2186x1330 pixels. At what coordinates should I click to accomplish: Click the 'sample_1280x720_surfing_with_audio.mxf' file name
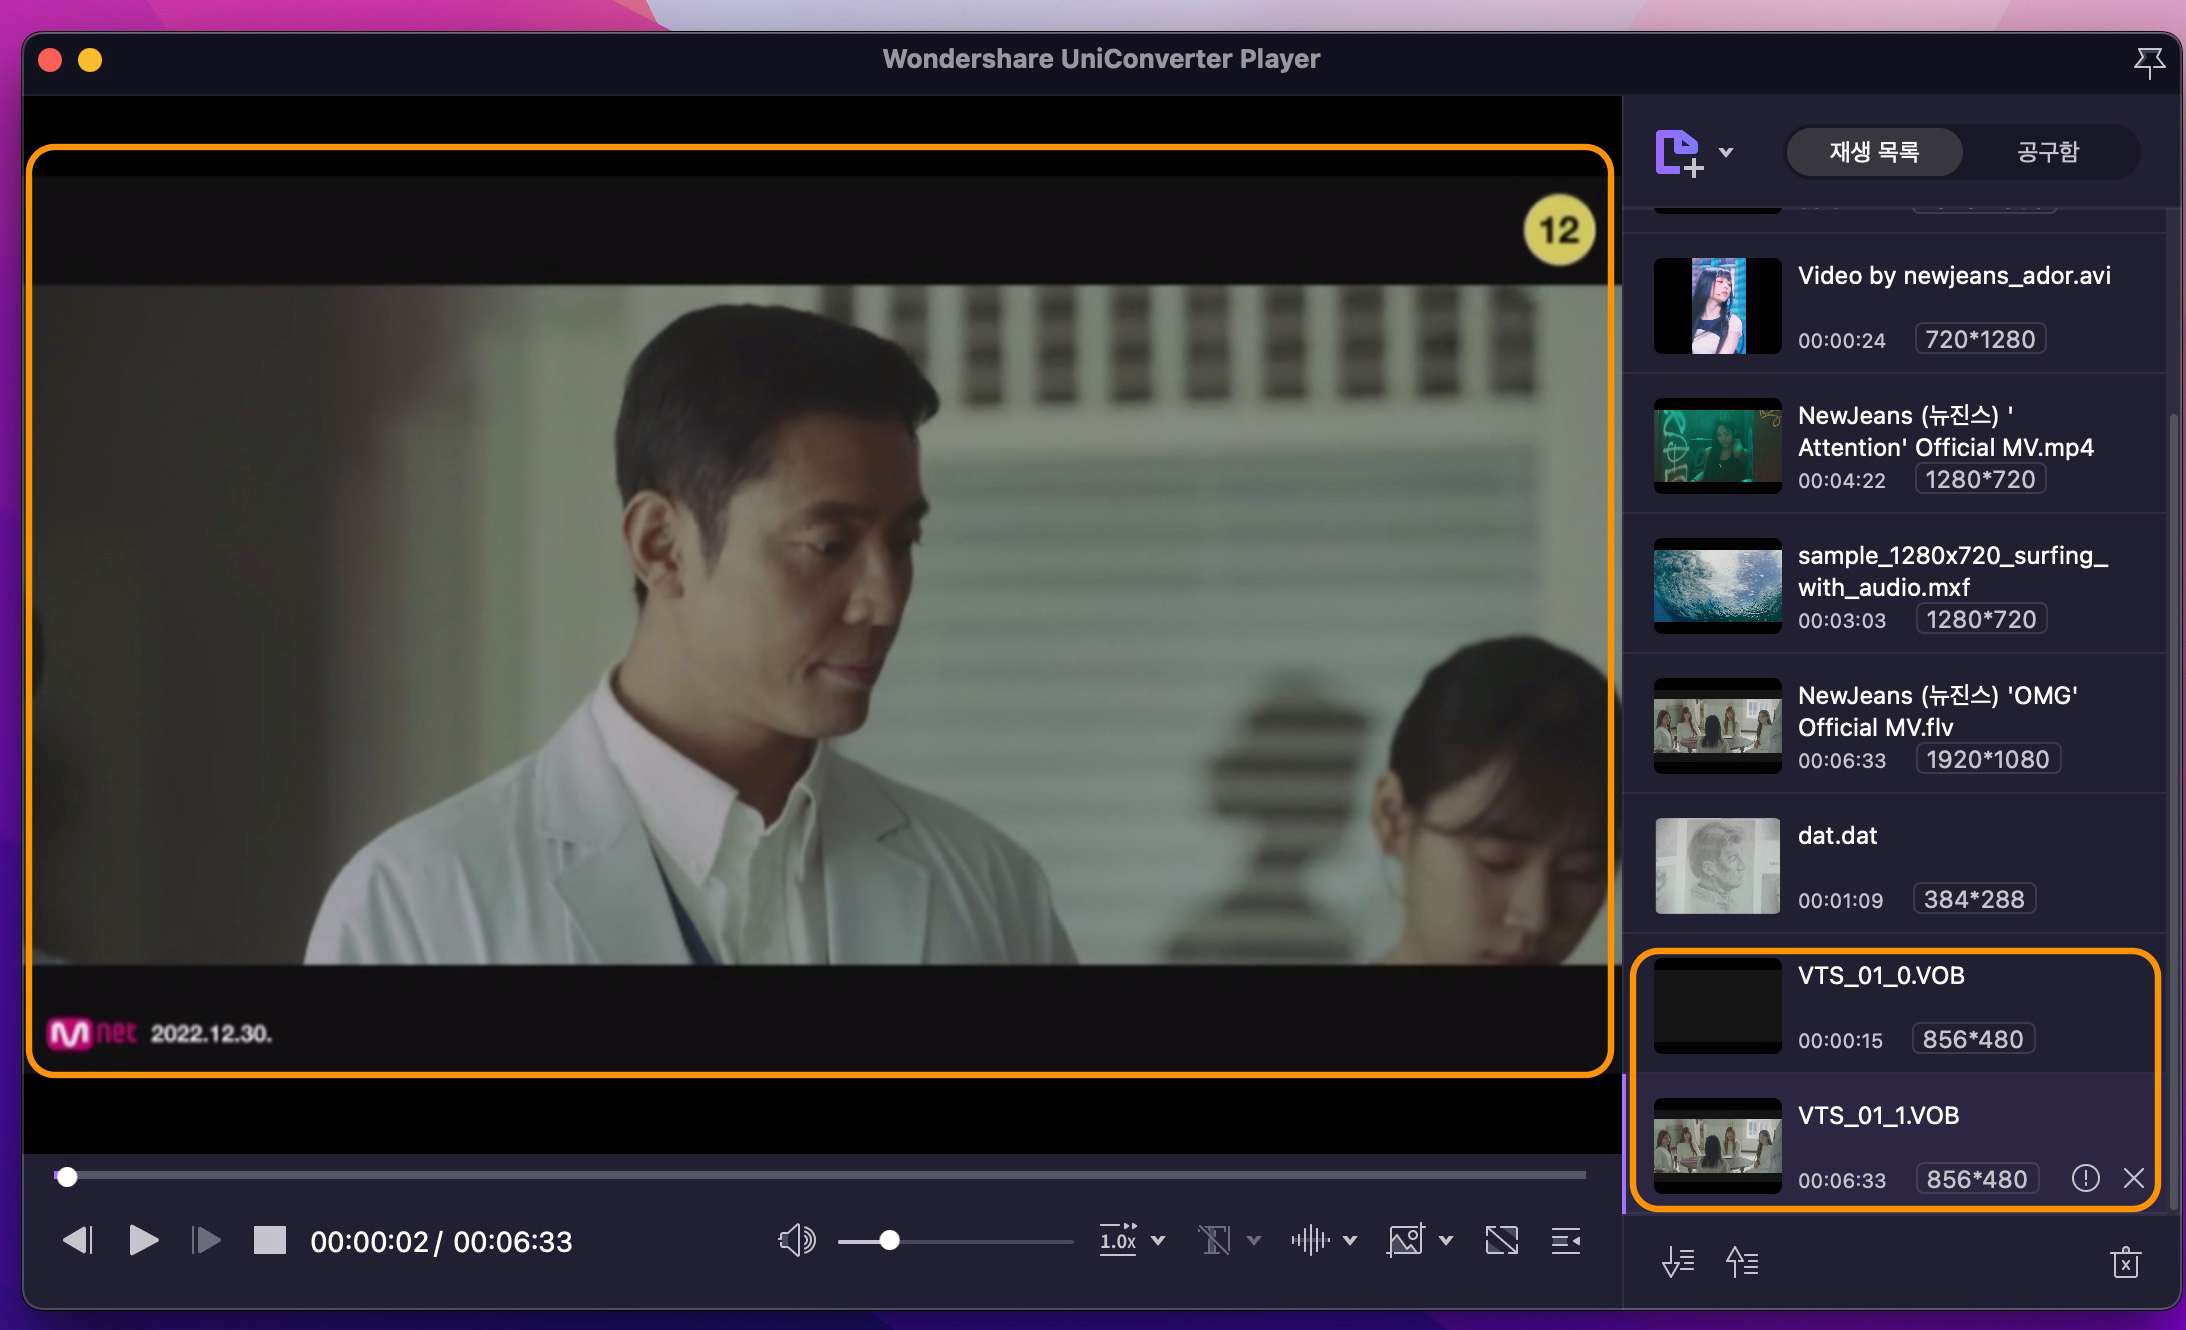pyautogui.click(x=1953, y=571)
